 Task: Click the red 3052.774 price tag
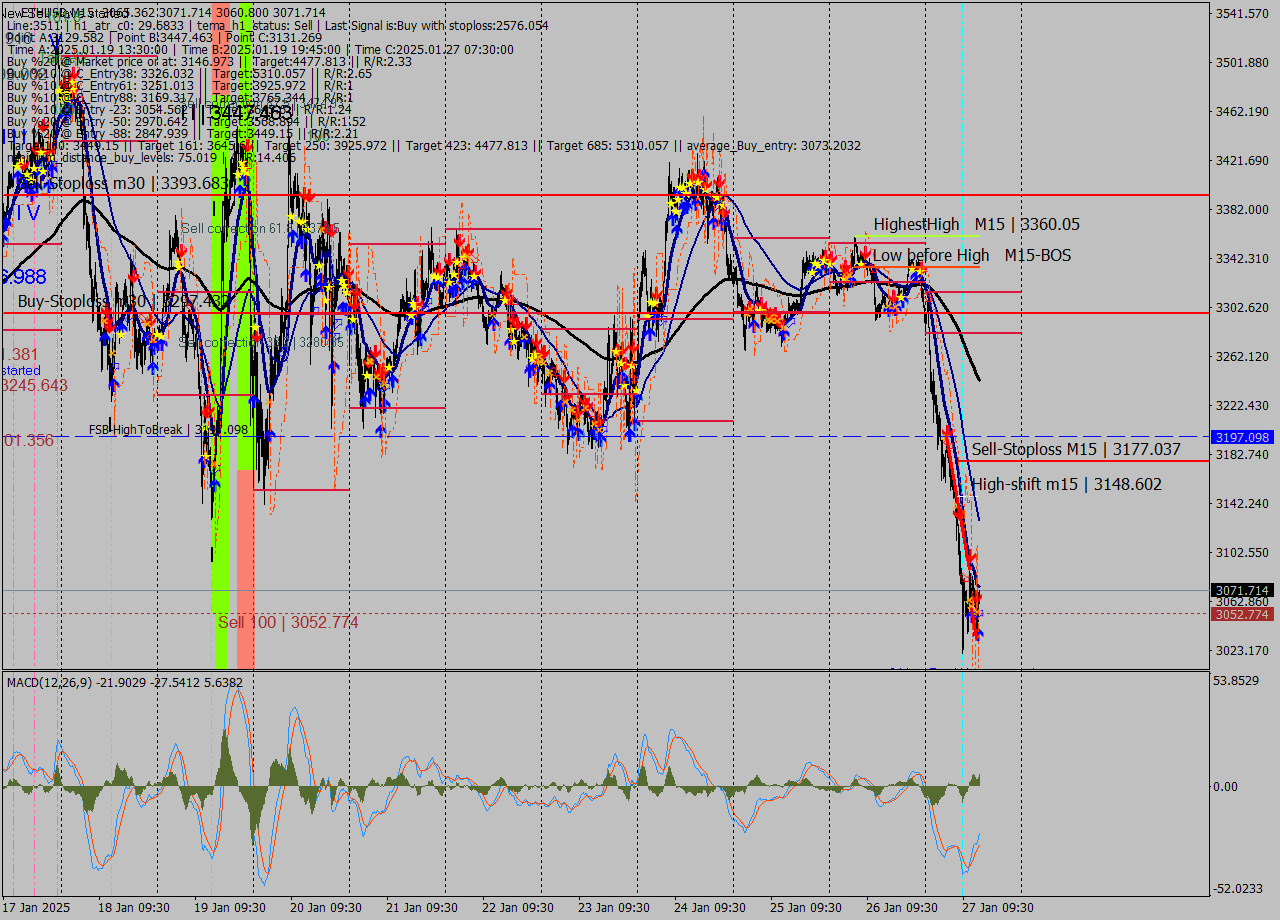1241,614
